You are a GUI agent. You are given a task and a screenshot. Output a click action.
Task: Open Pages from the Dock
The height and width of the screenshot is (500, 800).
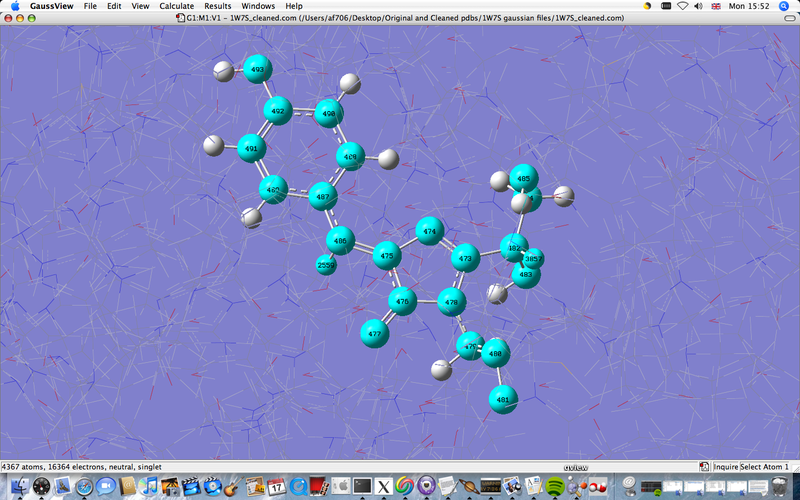click(x=534, y=486)
